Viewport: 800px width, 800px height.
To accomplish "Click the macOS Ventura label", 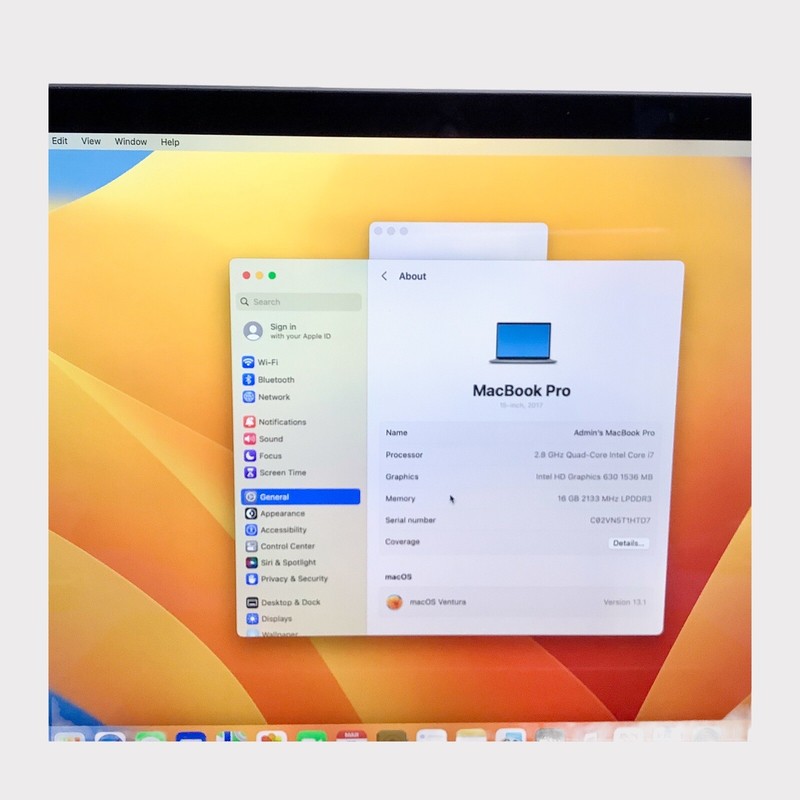I will [438, 602].
